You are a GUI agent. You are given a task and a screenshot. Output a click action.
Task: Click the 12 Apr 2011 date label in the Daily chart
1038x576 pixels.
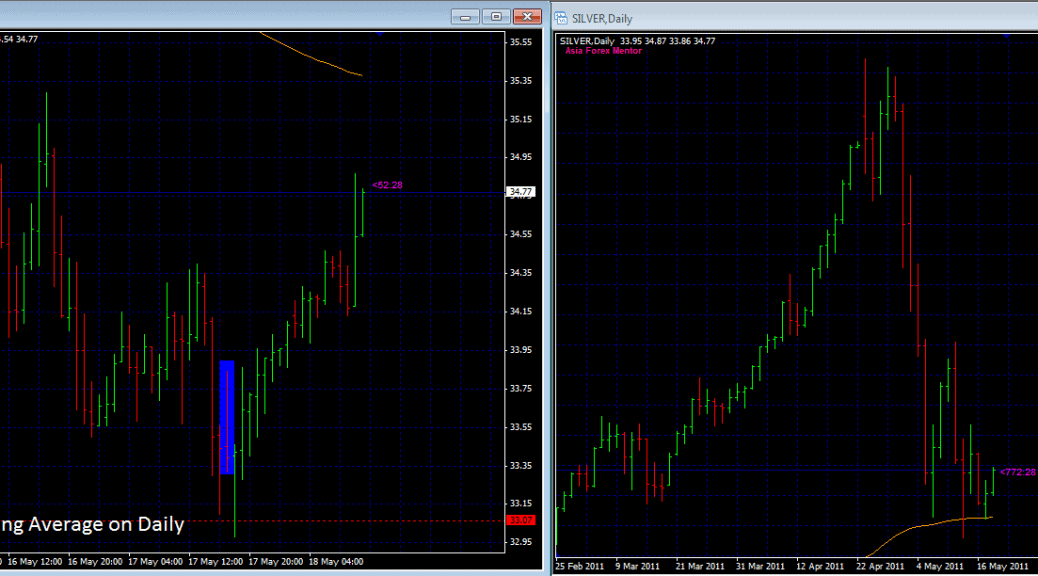tap(820, 566)
